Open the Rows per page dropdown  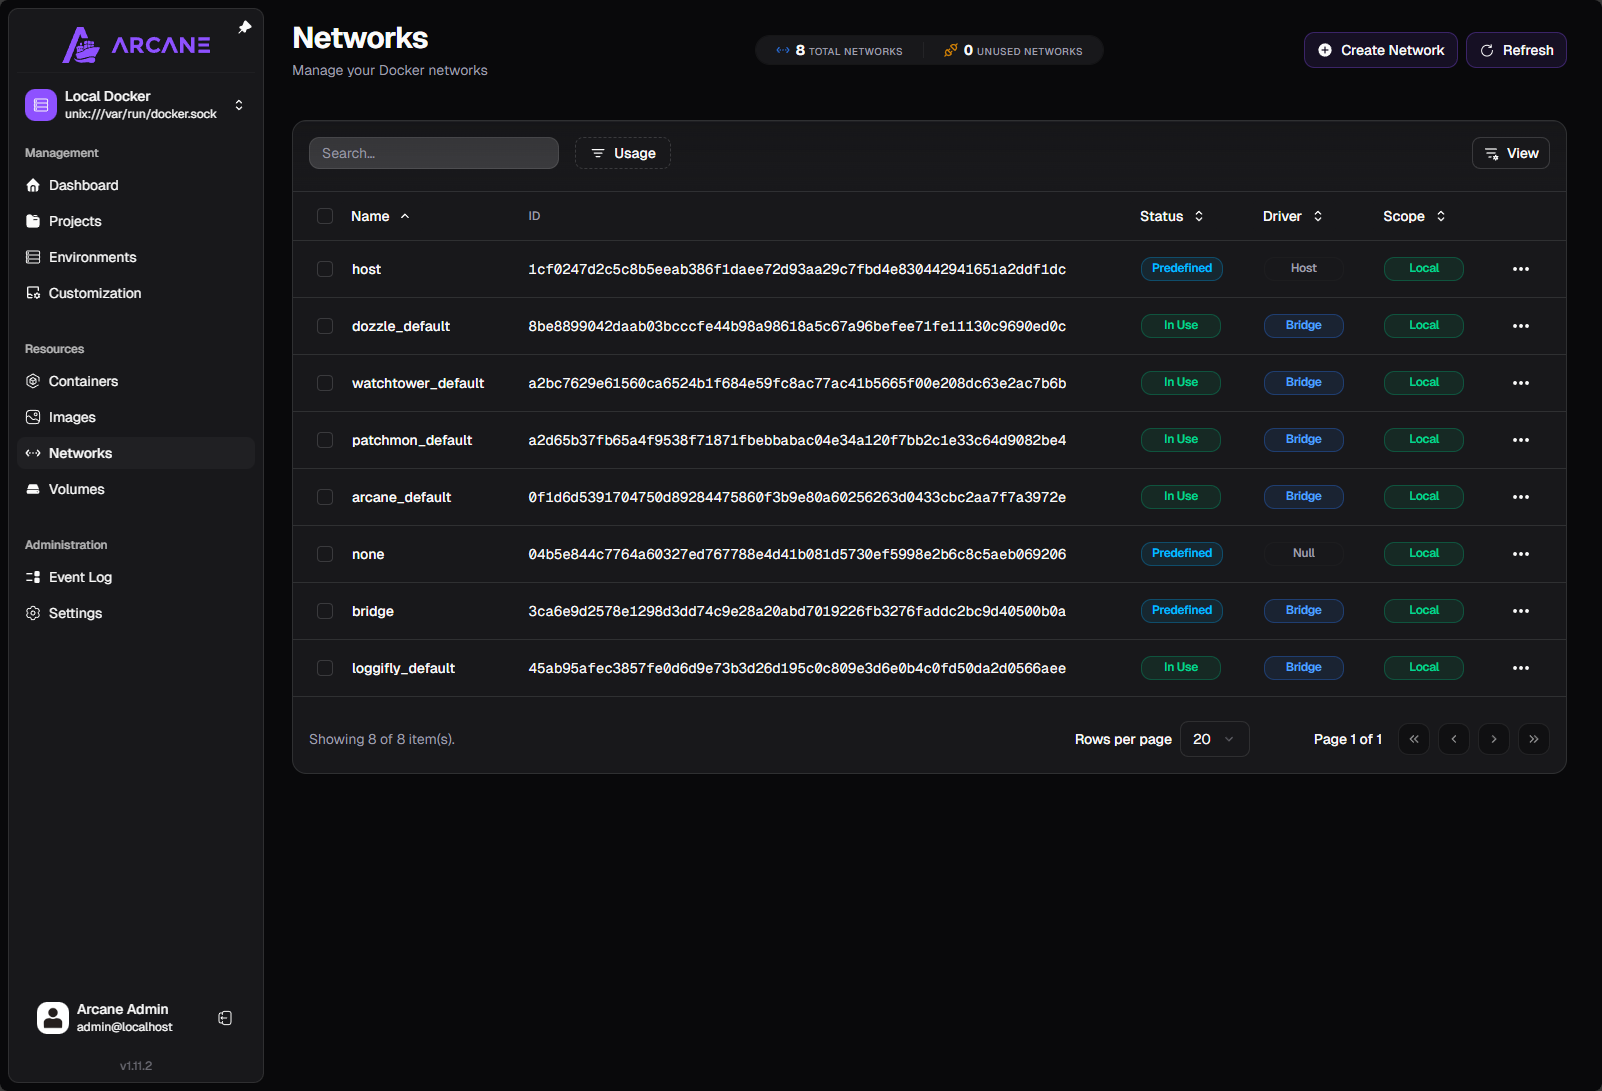pos(1214,739)
